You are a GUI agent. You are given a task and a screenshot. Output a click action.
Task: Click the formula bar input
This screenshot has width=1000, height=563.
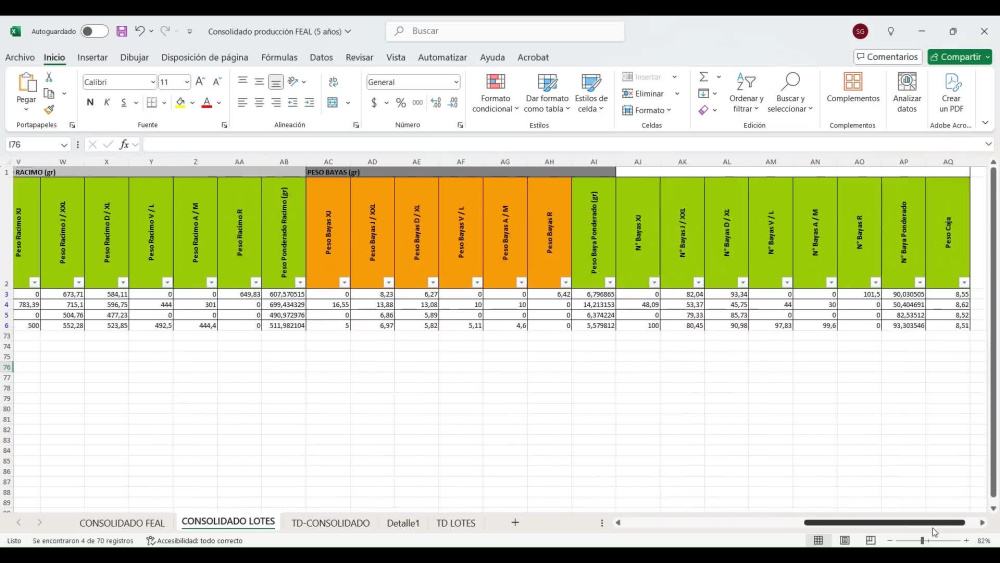pos(564,145)
